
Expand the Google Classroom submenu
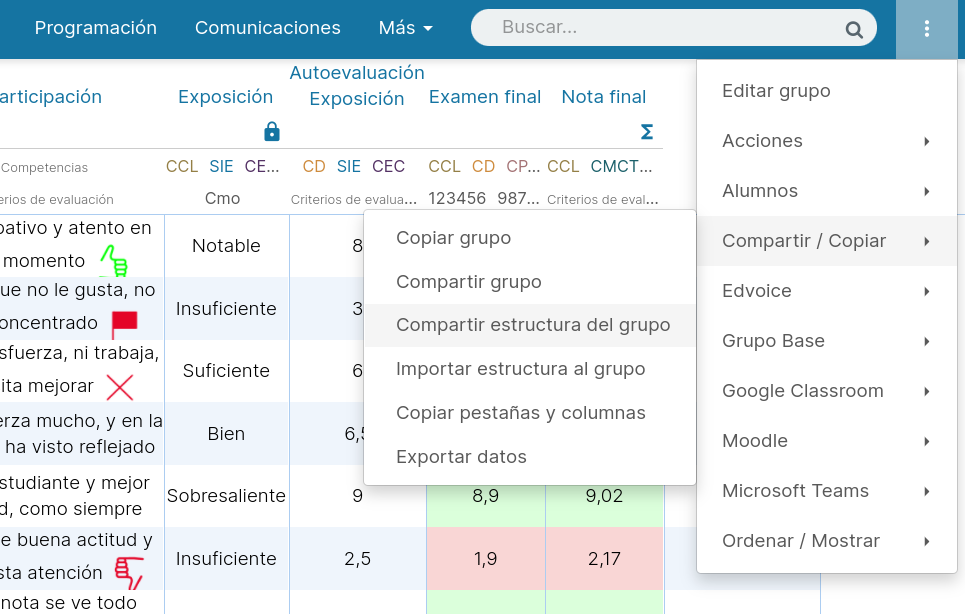pos(827,391)
